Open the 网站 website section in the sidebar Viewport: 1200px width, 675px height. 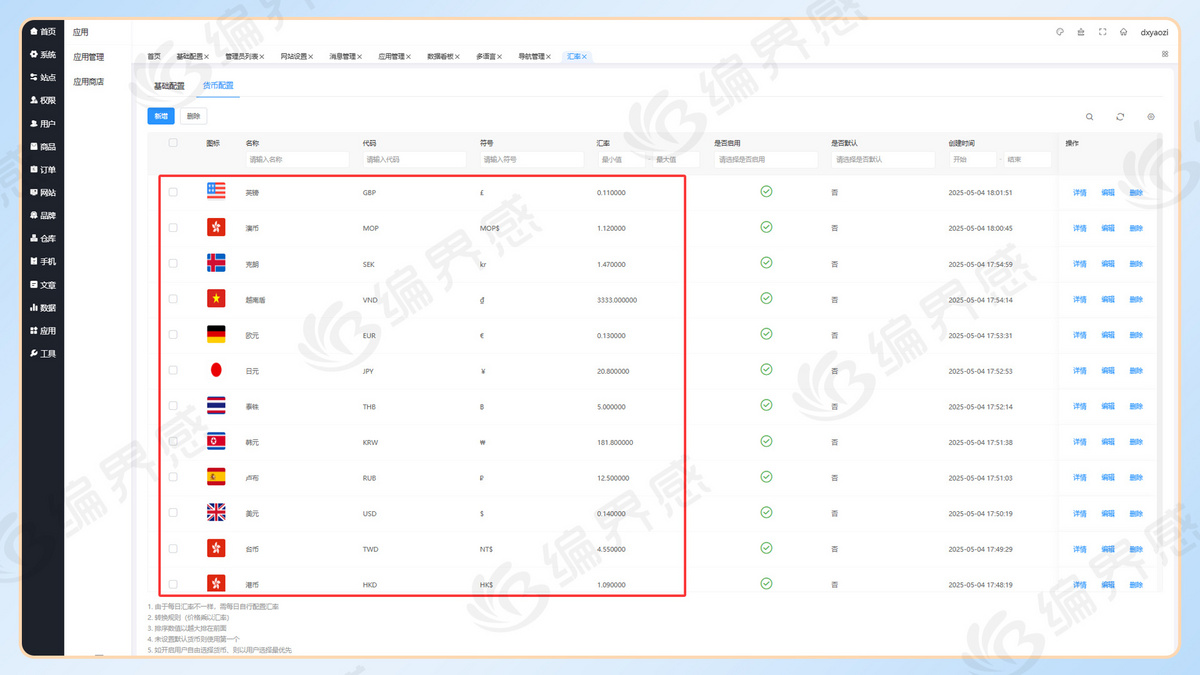click(x=43, y=193)
